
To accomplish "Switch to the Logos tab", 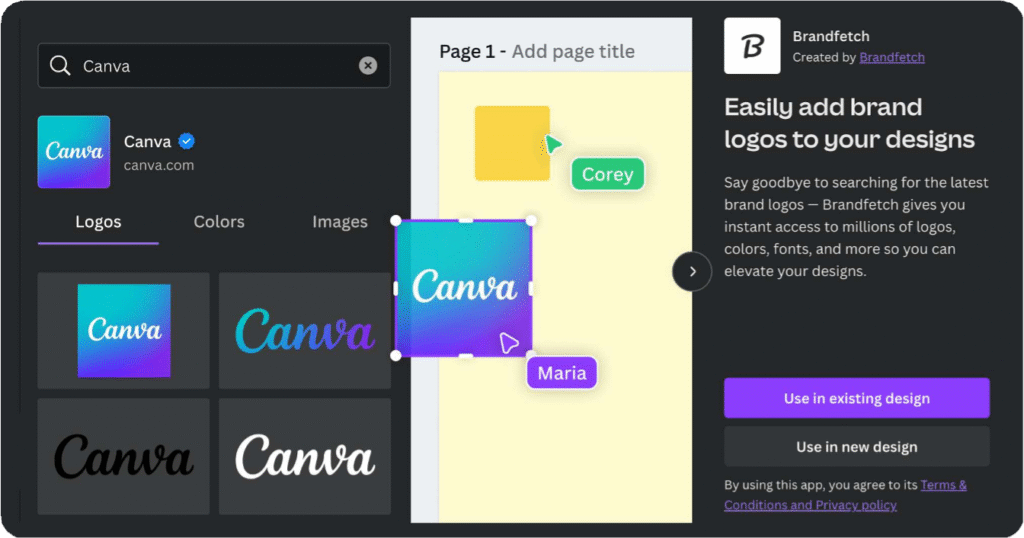I will pos(98,222).
